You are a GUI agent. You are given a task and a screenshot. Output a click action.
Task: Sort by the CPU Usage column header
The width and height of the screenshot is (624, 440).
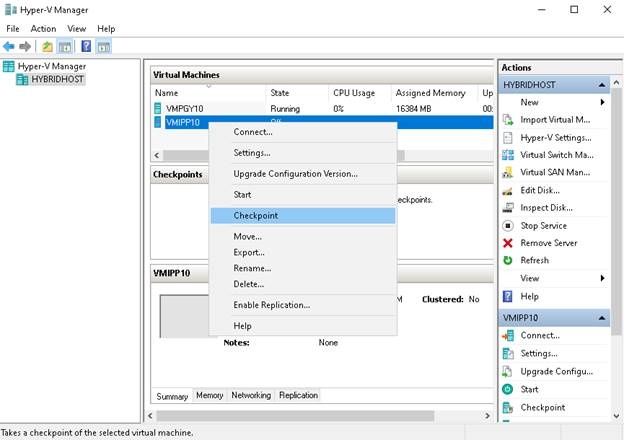pyautogui.click(x=360, y=93)
